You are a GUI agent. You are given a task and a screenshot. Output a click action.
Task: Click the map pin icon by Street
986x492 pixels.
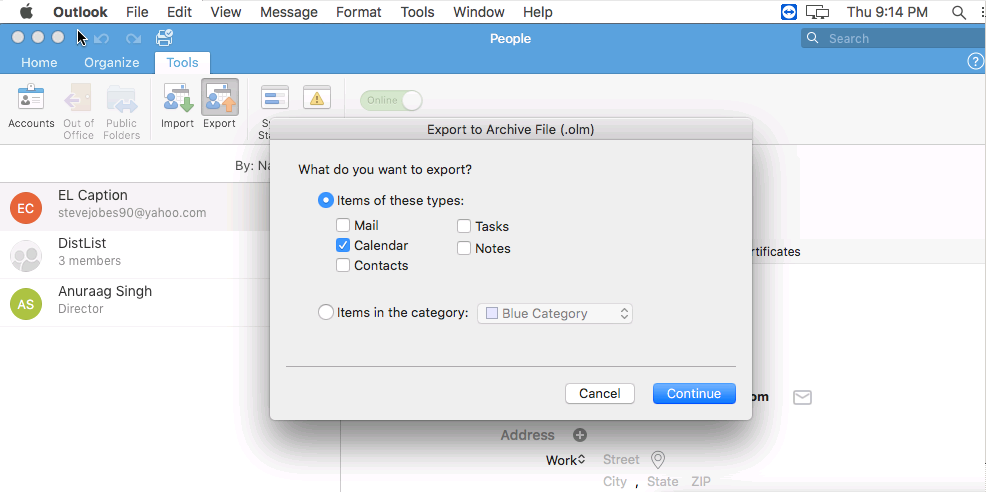click(x=658, y=460)
